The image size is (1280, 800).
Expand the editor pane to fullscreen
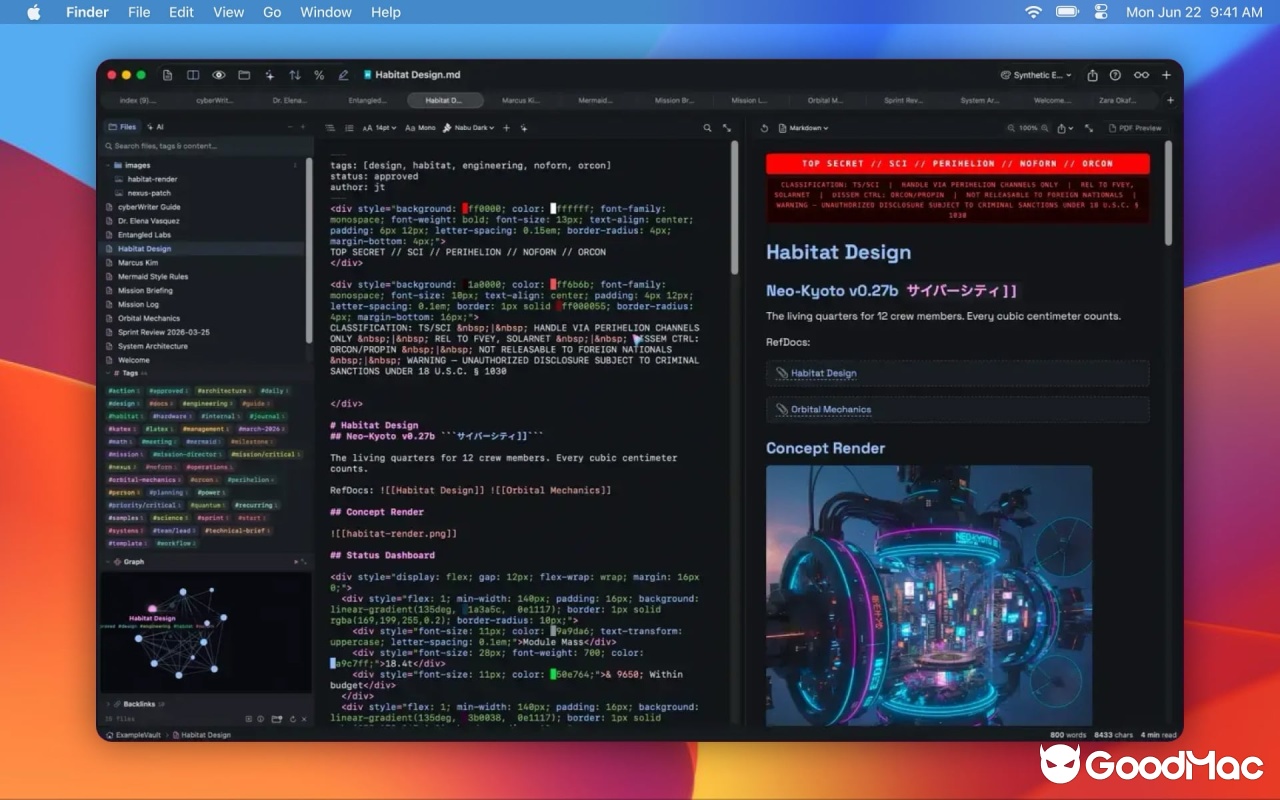point(726,128)
